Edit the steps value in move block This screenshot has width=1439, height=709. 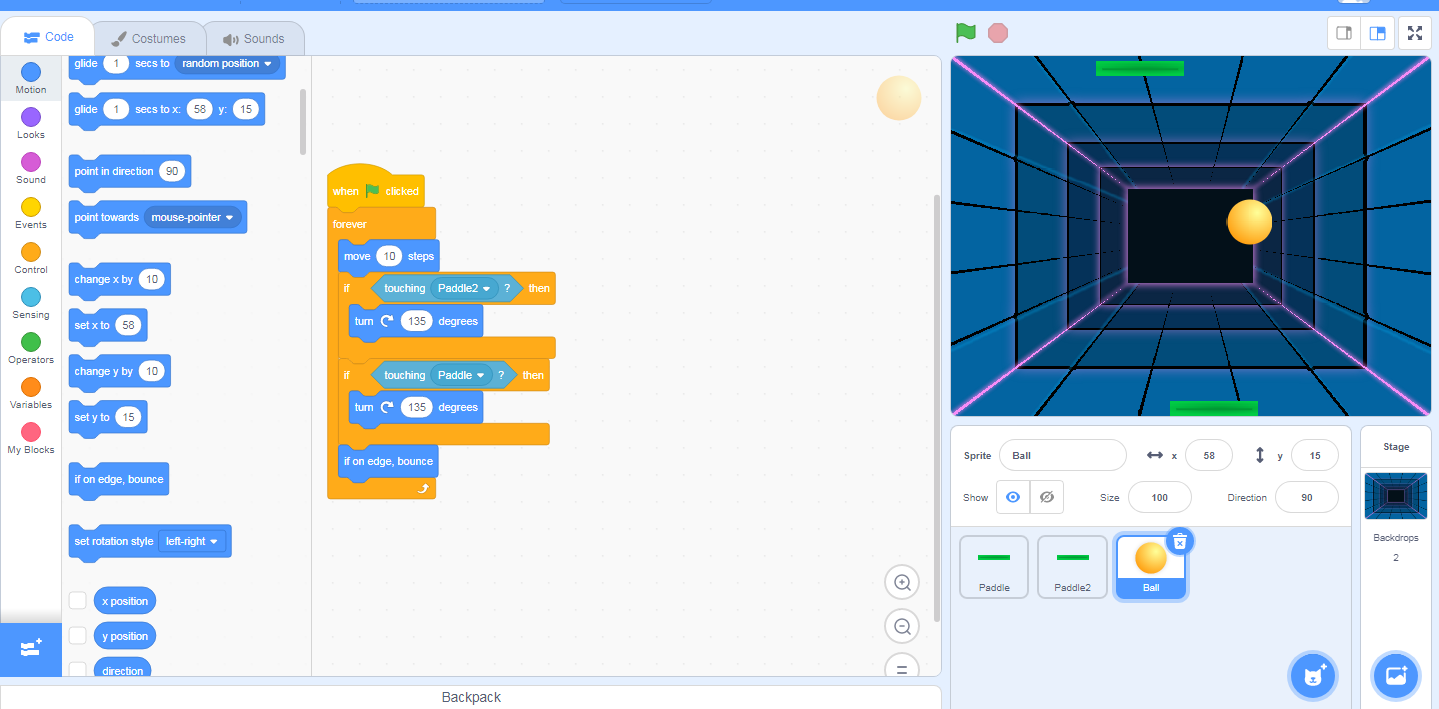(x=388, y=256)
